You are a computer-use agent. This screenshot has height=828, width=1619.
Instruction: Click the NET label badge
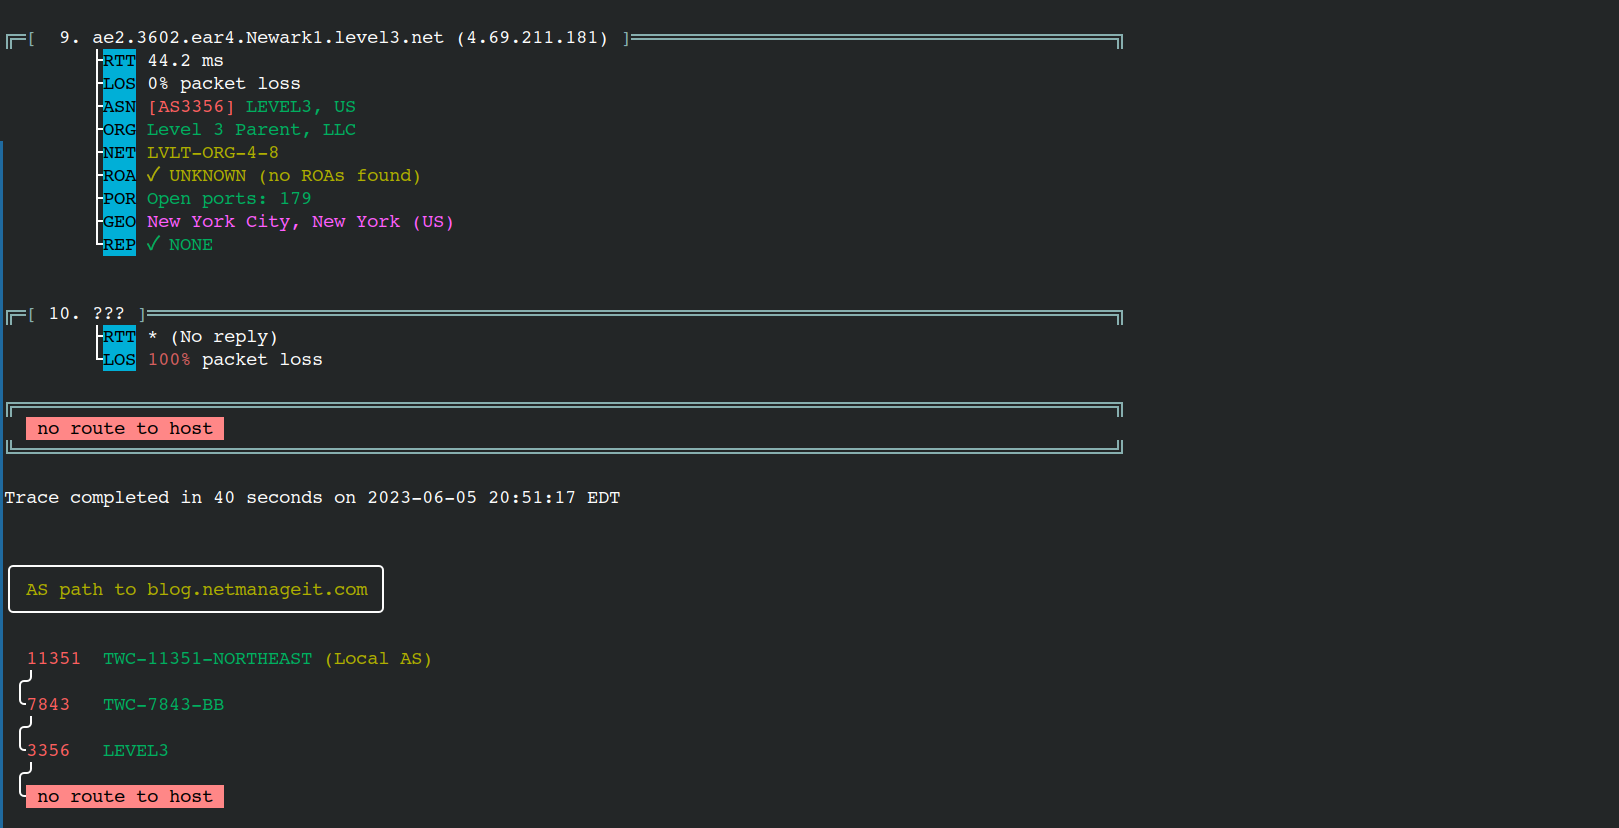point(119,153)
